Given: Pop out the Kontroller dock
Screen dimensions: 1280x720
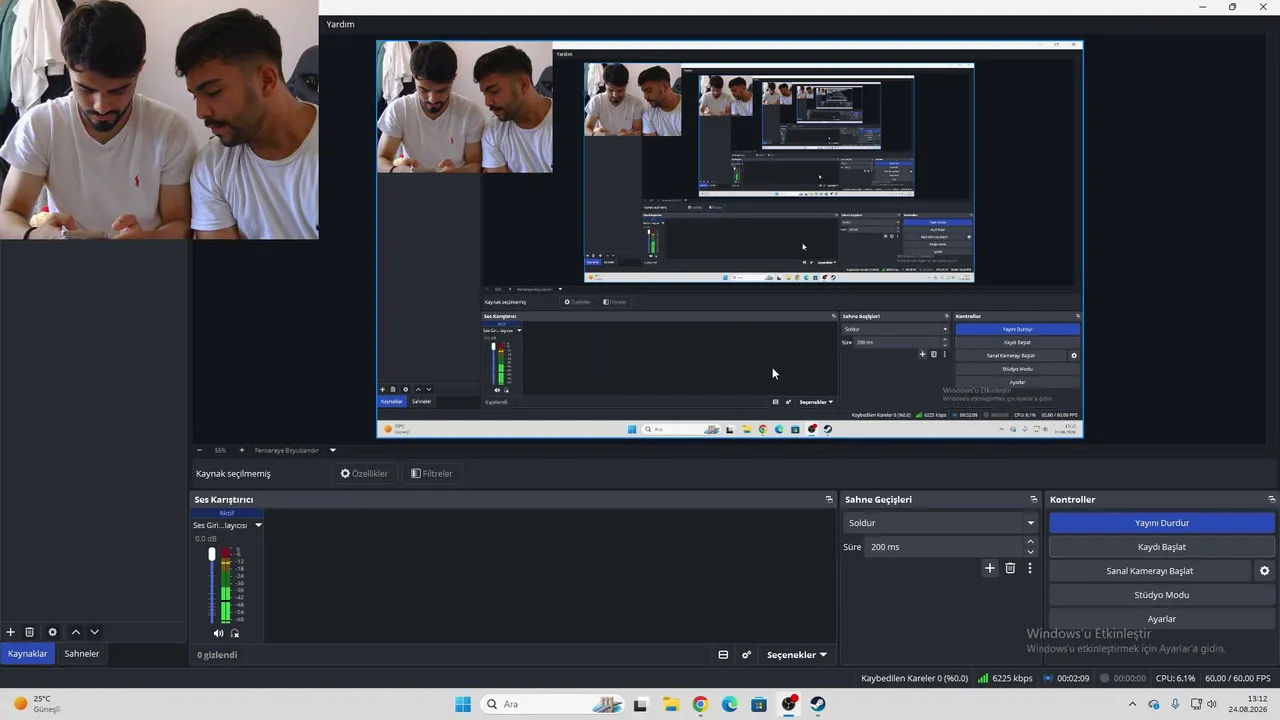Looking at the screenshot, I should [x=1272, y=499].
